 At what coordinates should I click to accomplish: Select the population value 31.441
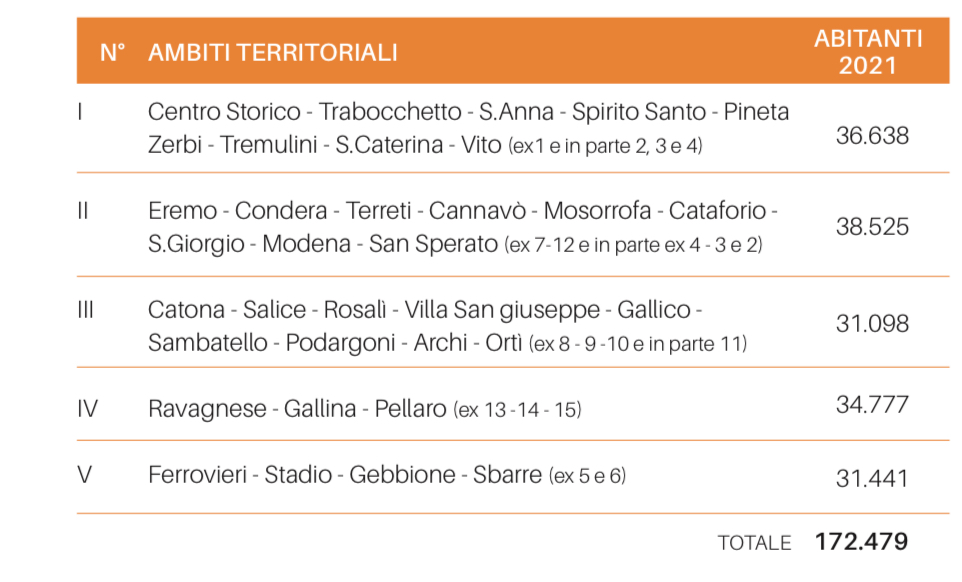(872, 478)
